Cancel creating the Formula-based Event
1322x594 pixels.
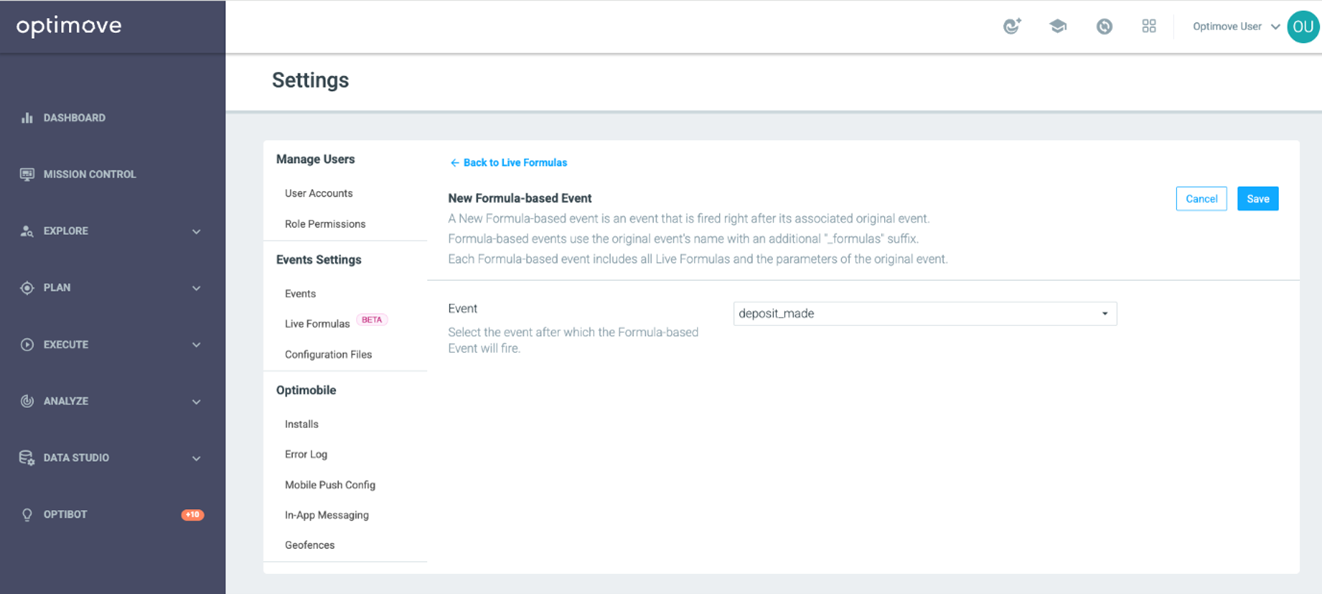tap(1201, 198)
